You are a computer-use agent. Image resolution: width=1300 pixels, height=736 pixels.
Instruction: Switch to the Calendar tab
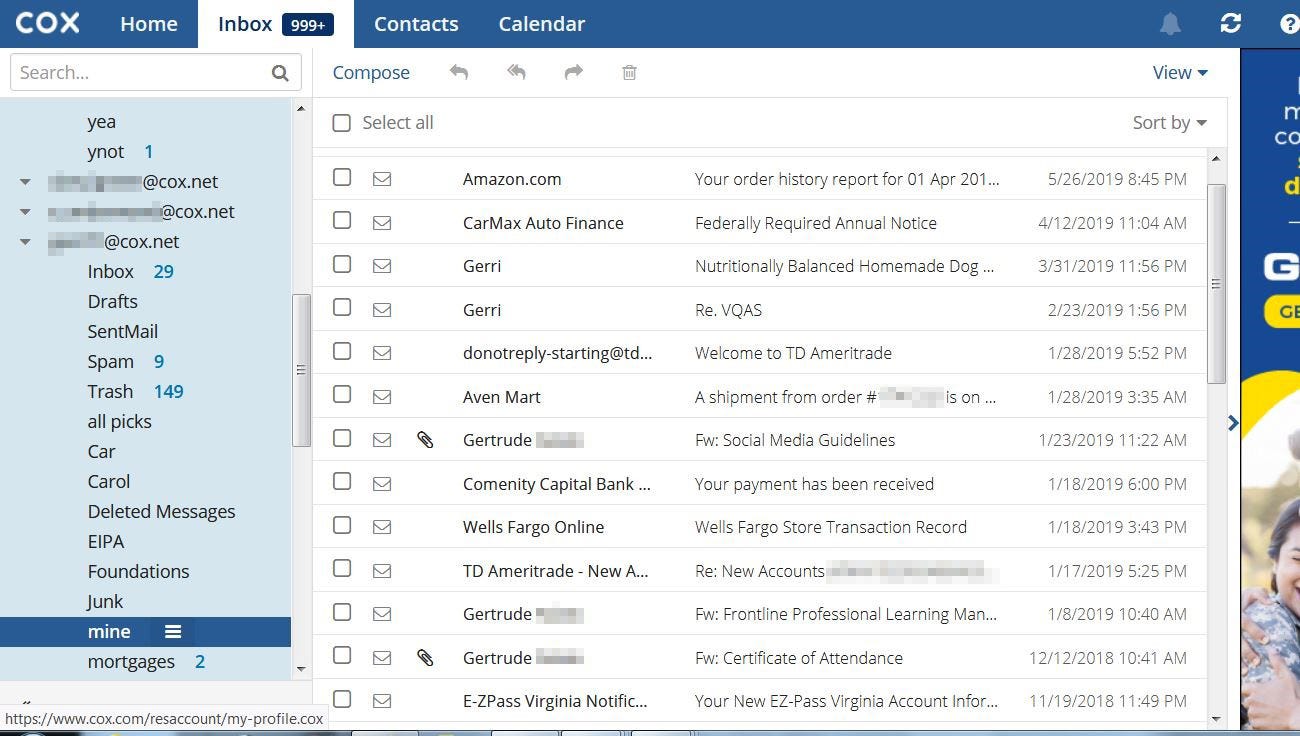[x=542, y=24]
